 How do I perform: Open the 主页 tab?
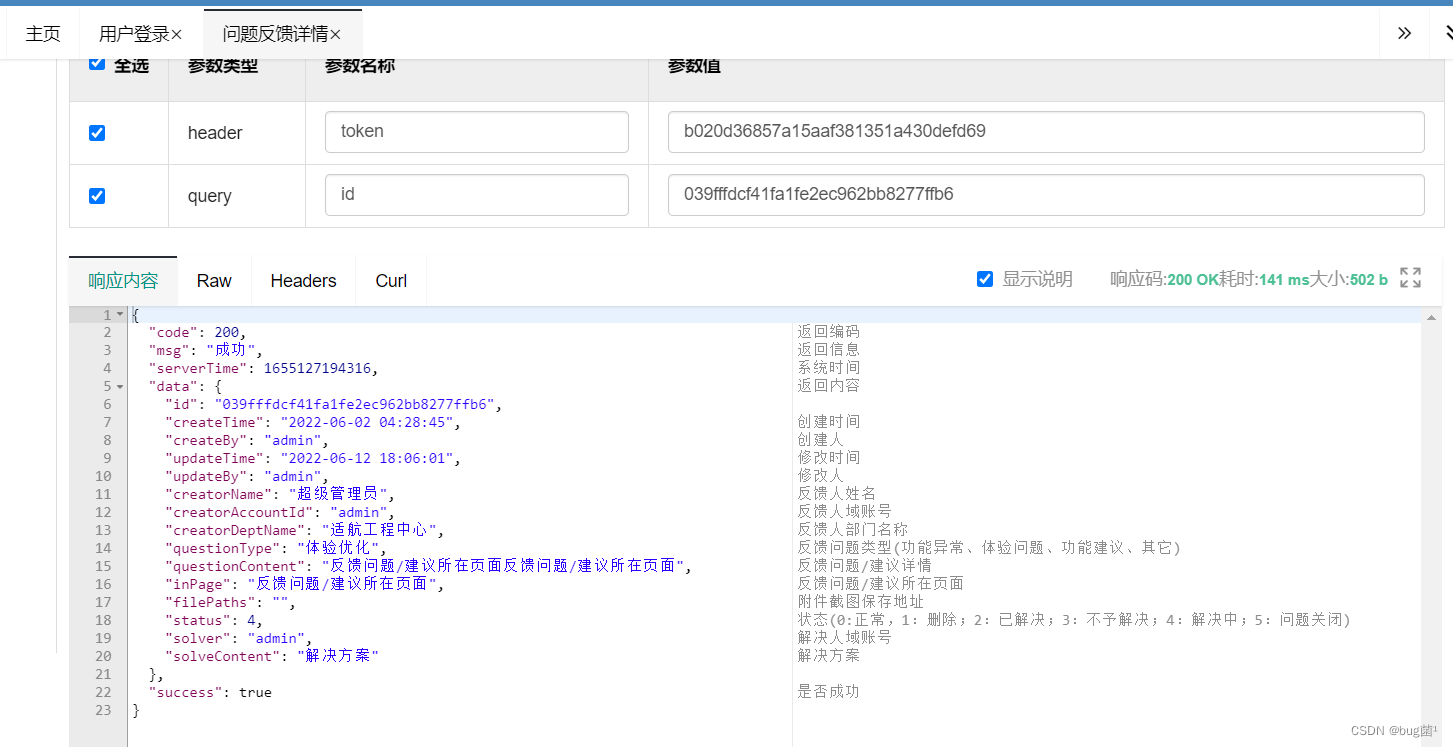coord(43,34)
